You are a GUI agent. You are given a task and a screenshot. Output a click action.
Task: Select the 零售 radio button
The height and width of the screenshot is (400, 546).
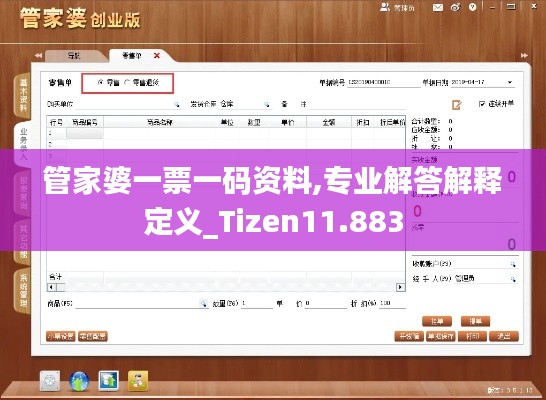(101, 83)
